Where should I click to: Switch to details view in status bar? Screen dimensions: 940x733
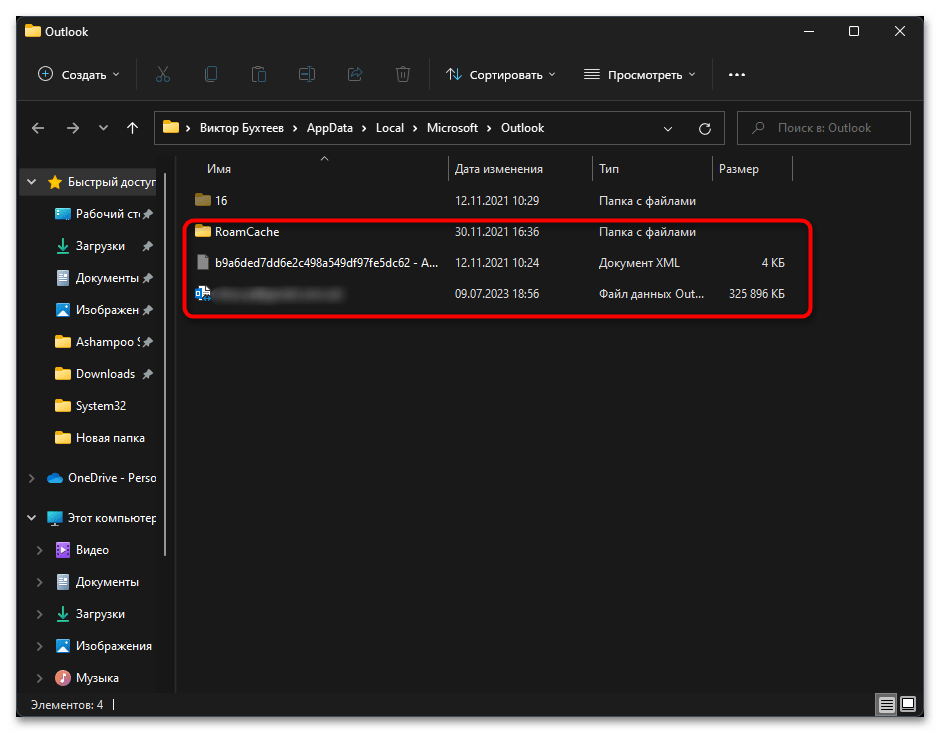click(x=887, y=704)
